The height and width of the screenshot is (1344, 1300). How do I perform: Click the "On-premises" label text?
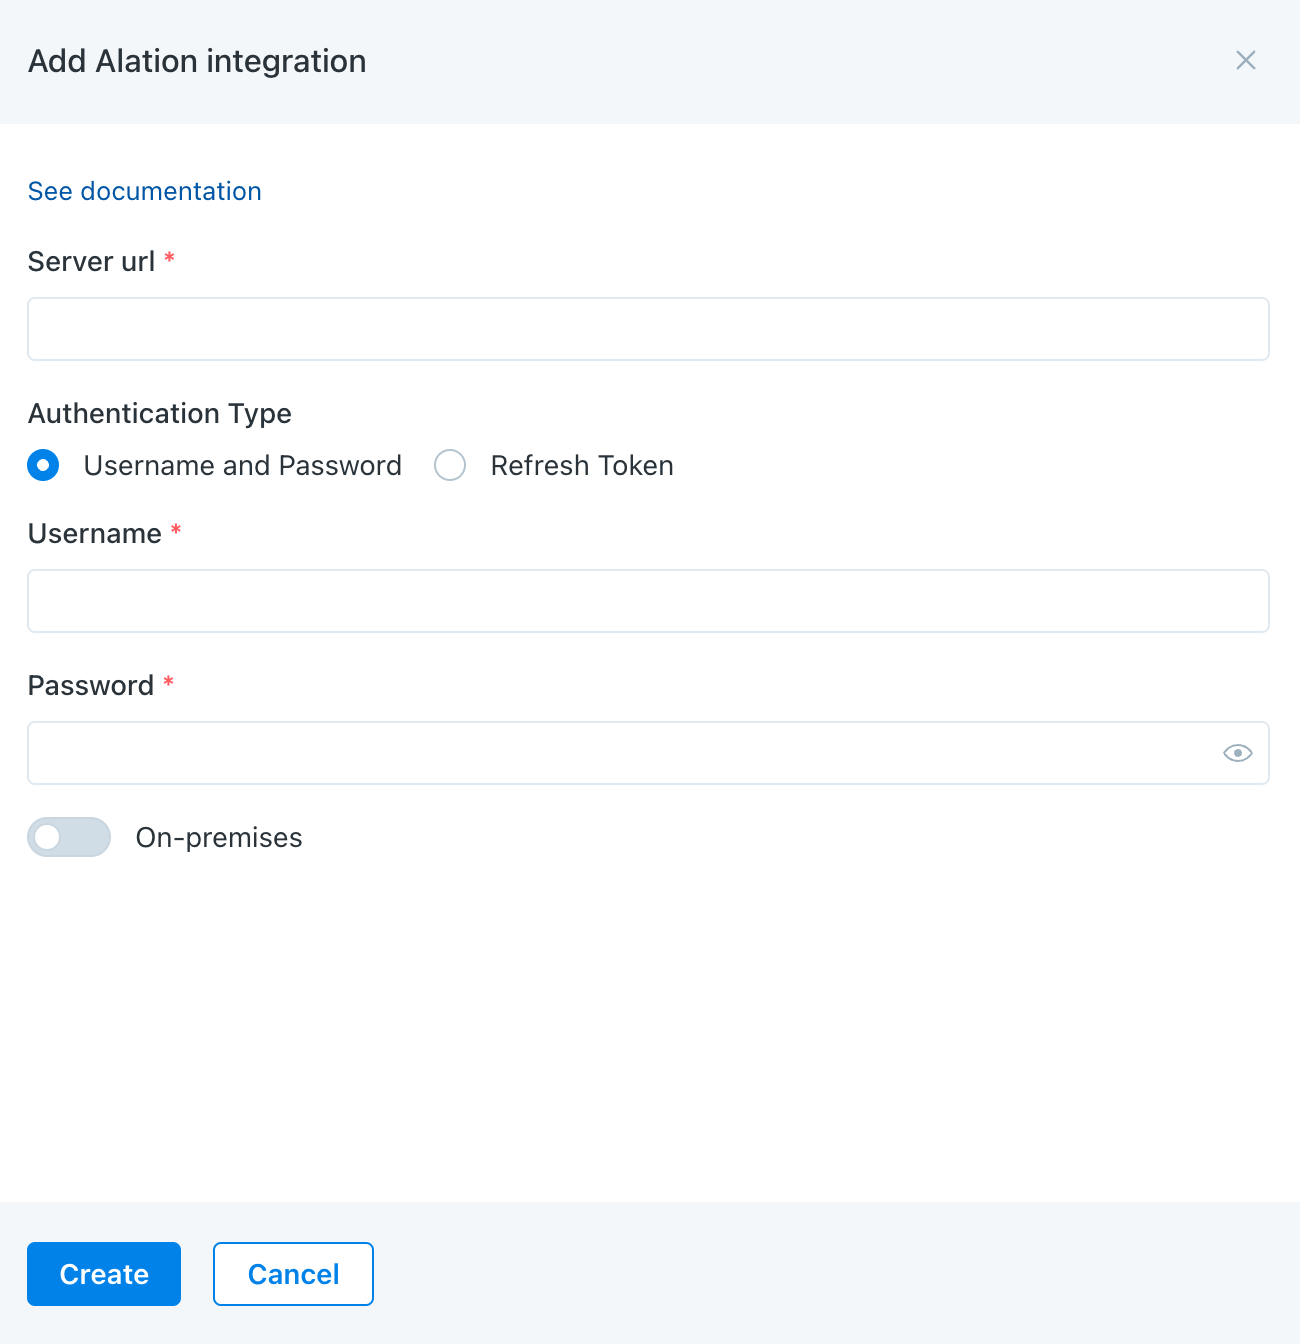tap(219, 838)
